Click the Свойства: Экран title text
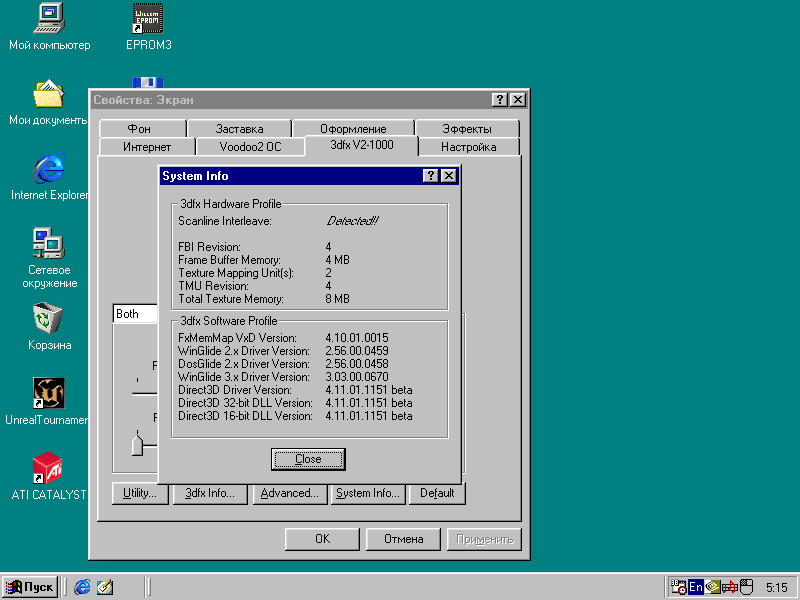 (x=143, y=100)
